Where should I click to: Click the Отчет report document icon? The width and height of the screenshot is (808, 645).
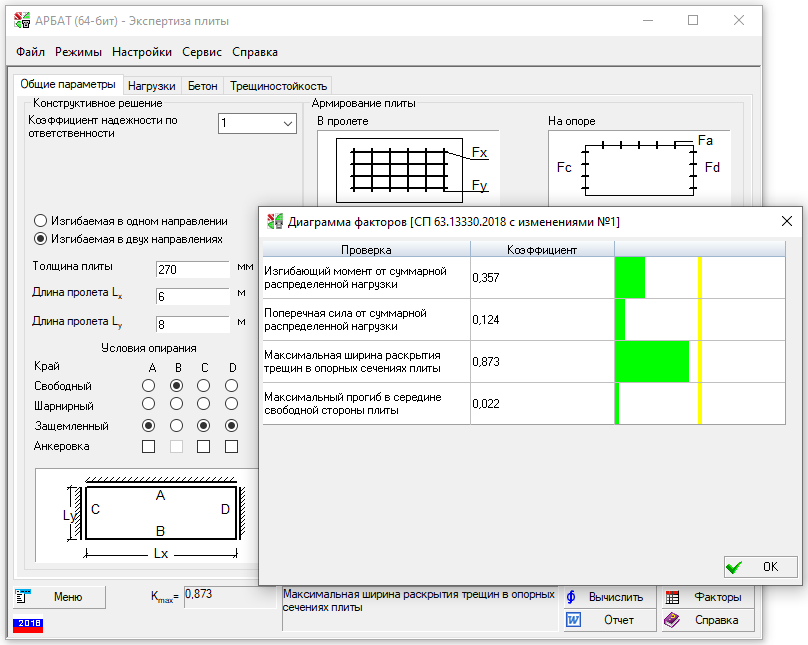click(x=573, y=620)
